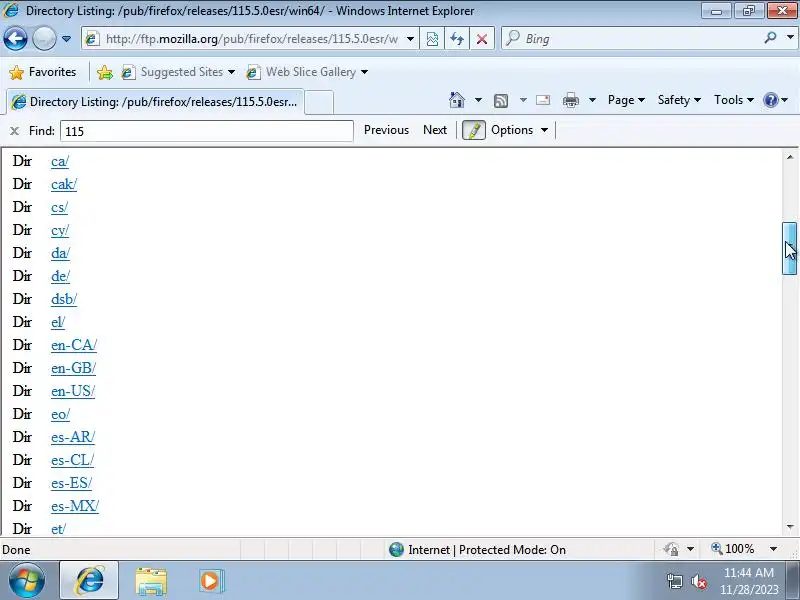Open the en-CA/ directory link
The height and width of the screenshot is (600, 800).
click(x=73, y=345)
